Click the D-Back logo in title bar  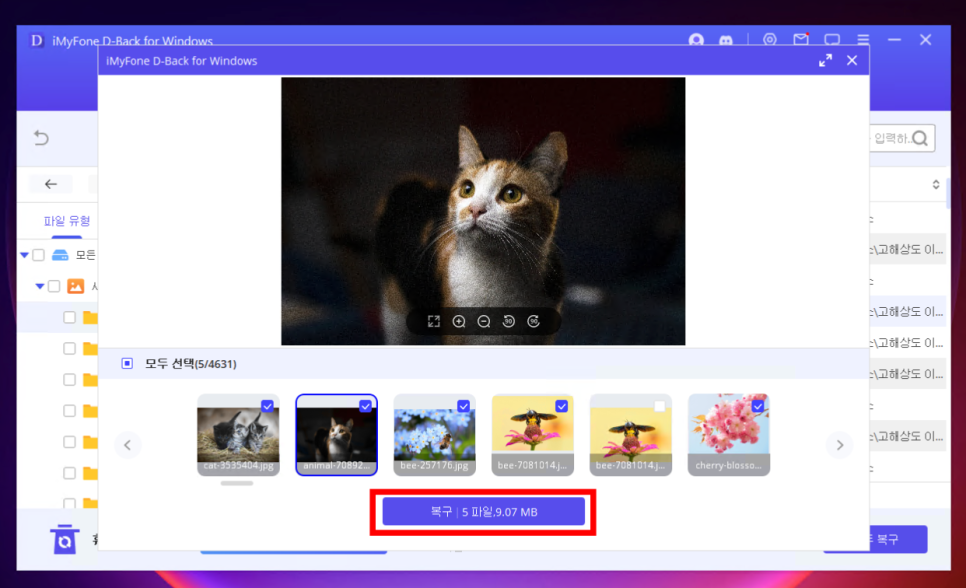pyautogui.click(x=36, y=41)
